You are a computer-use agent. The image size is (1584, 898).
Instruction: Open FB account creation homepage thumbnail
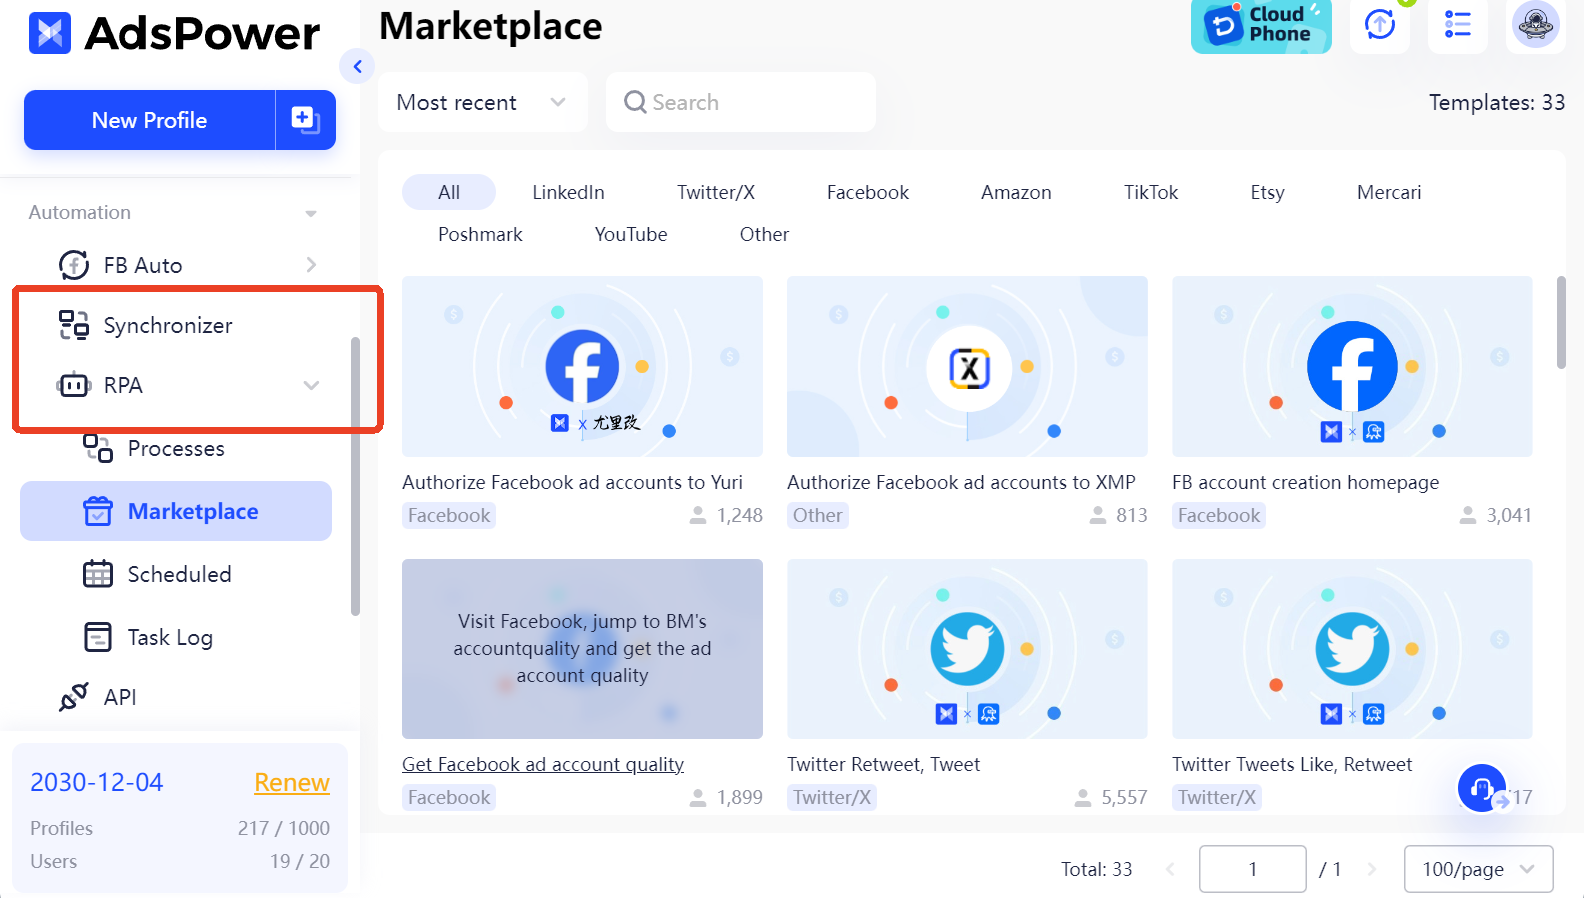1352,366
